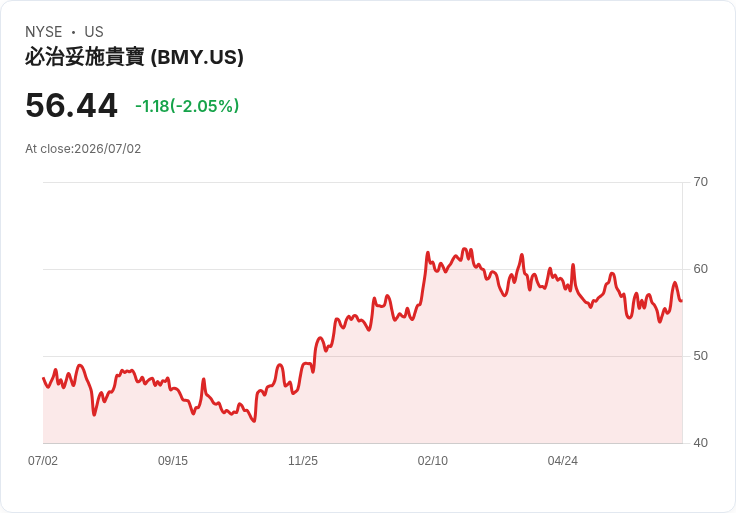This screenshot has width=736, height=513.
Task: Click the 60 y-axis price label
Action: coord(700,269)
